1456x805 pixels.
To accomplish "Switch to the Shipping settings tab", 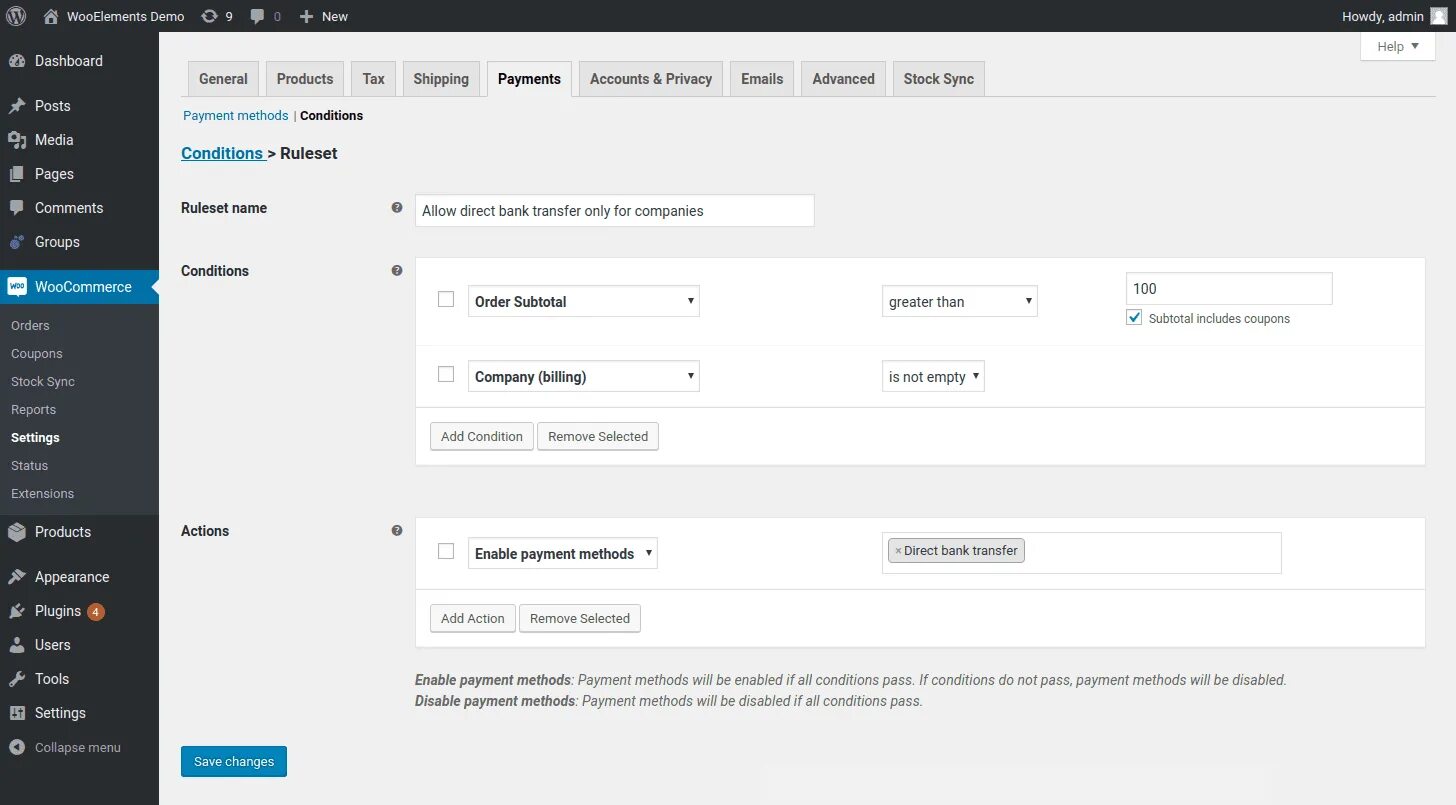I will click(x=441, y=79).
